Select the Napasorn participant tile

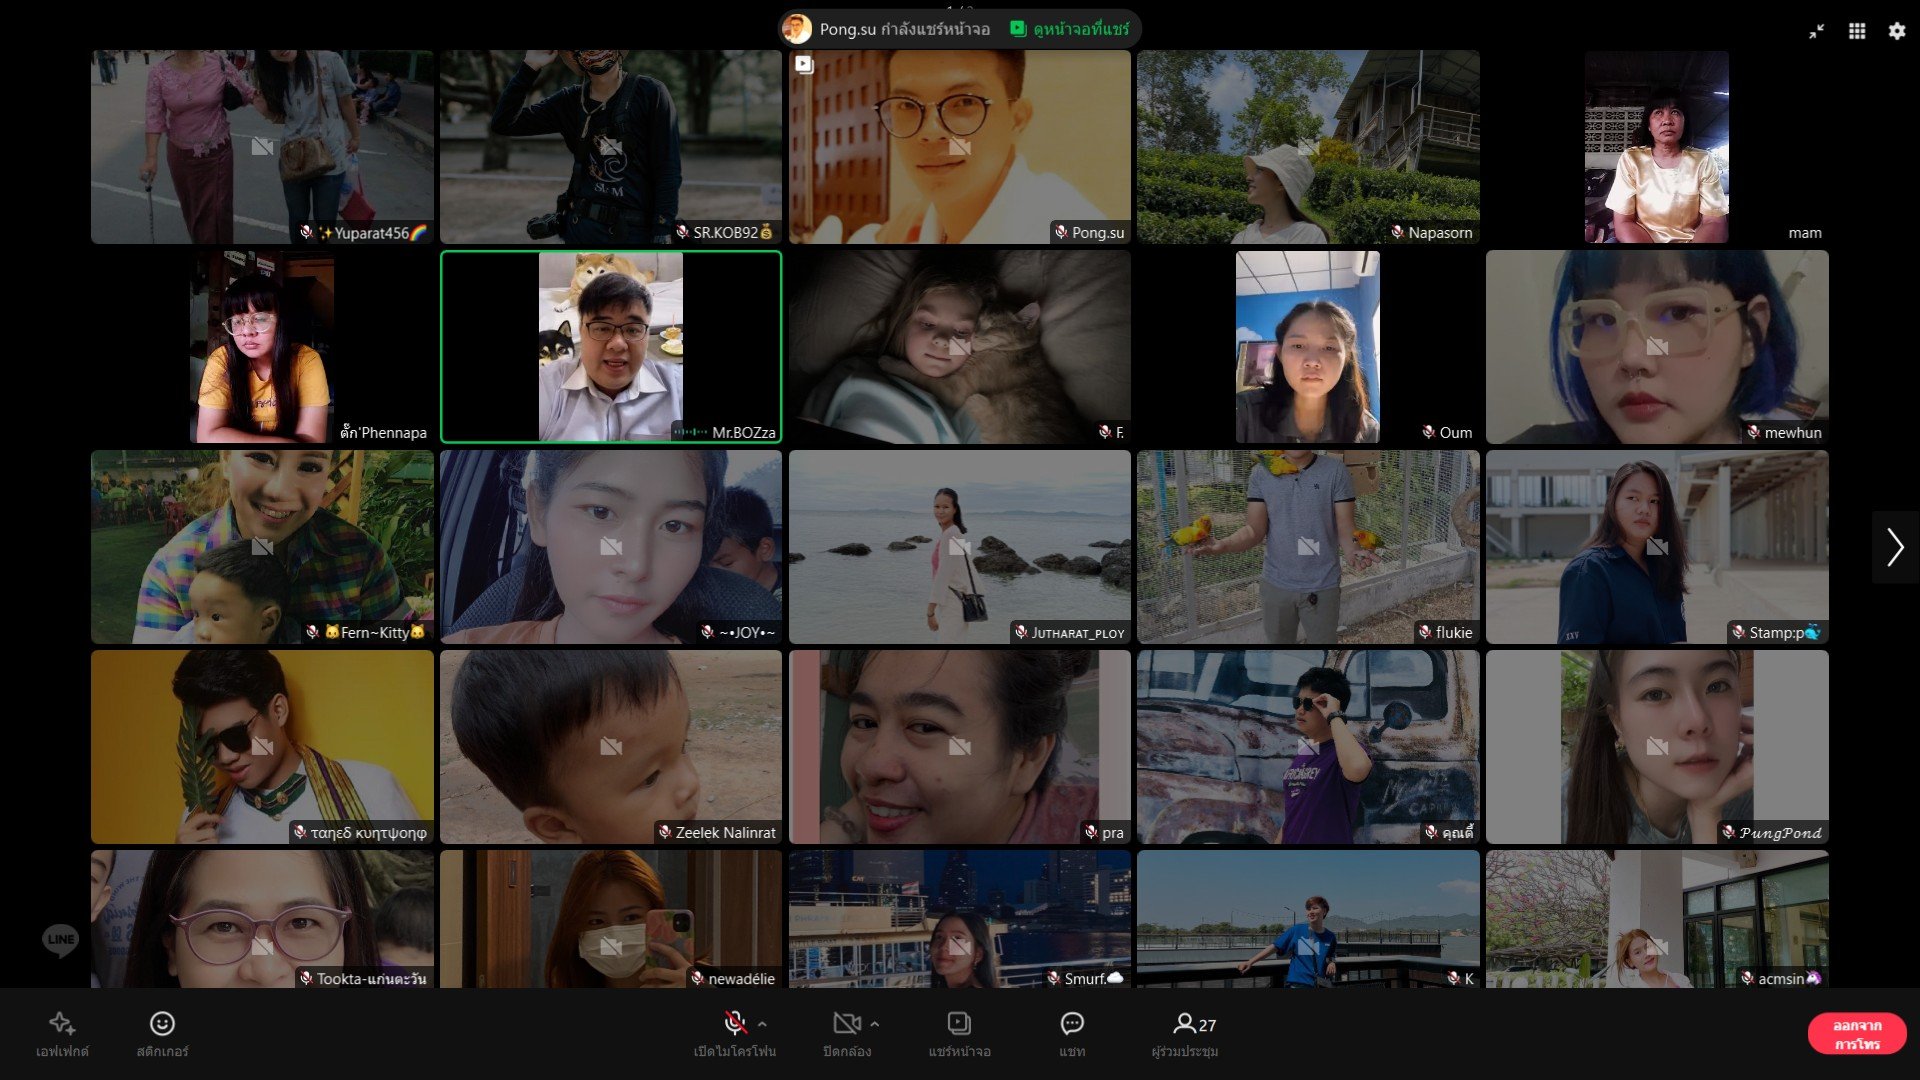tap(1307, 147)
